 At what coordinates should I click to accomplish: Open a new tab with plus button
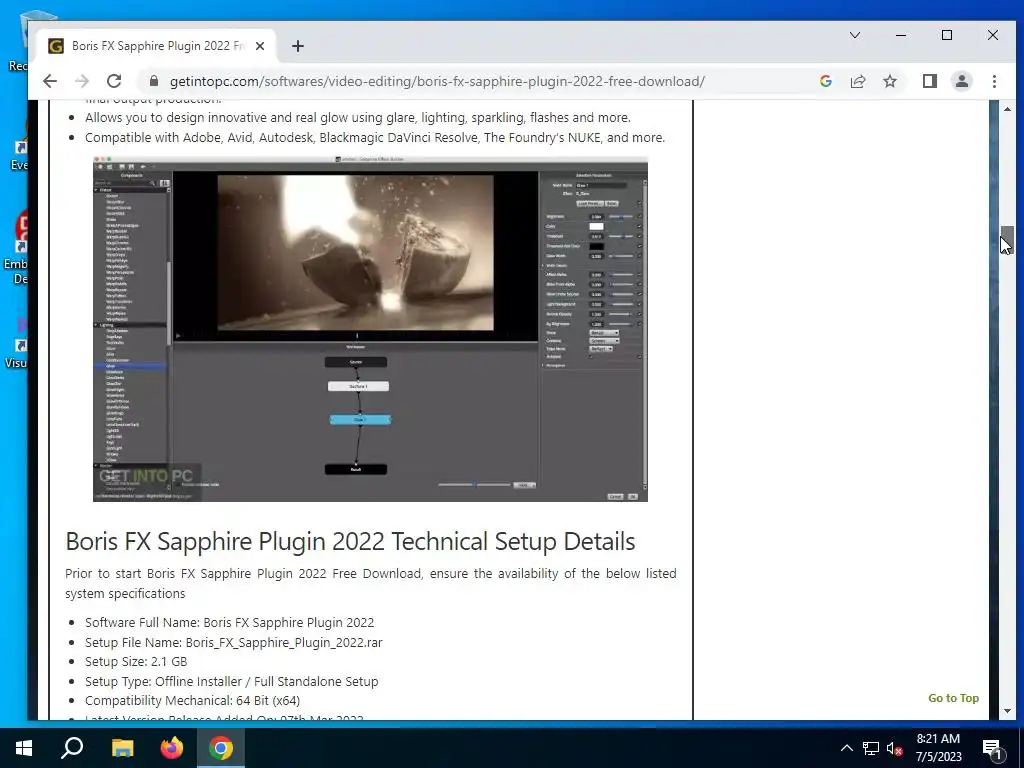(x=298, y=46)
